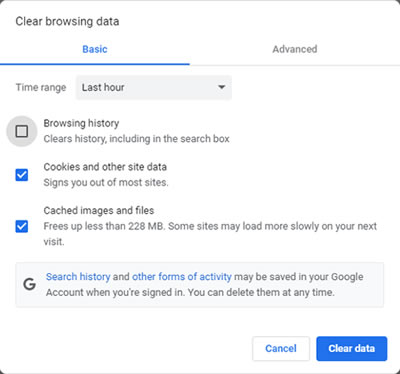Click the Browsing history label text
This screenshot has height=374, width=400.
point(81,123)
